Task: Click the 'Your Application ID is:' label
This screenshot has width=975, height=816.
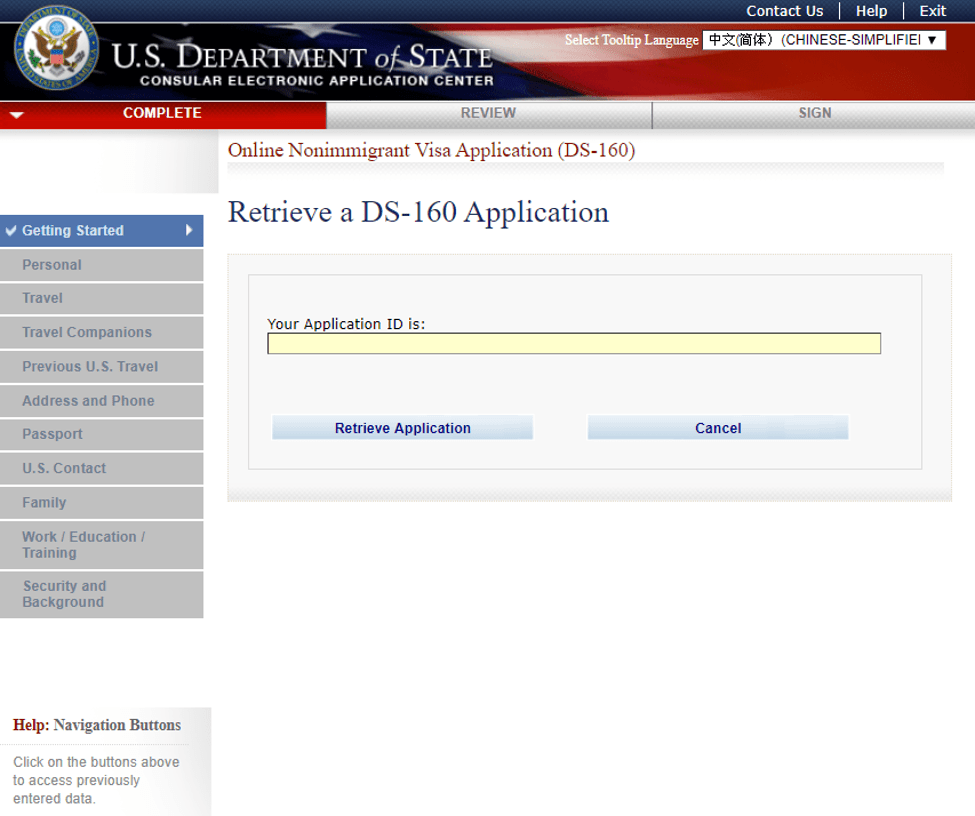Action: (346, 324)
